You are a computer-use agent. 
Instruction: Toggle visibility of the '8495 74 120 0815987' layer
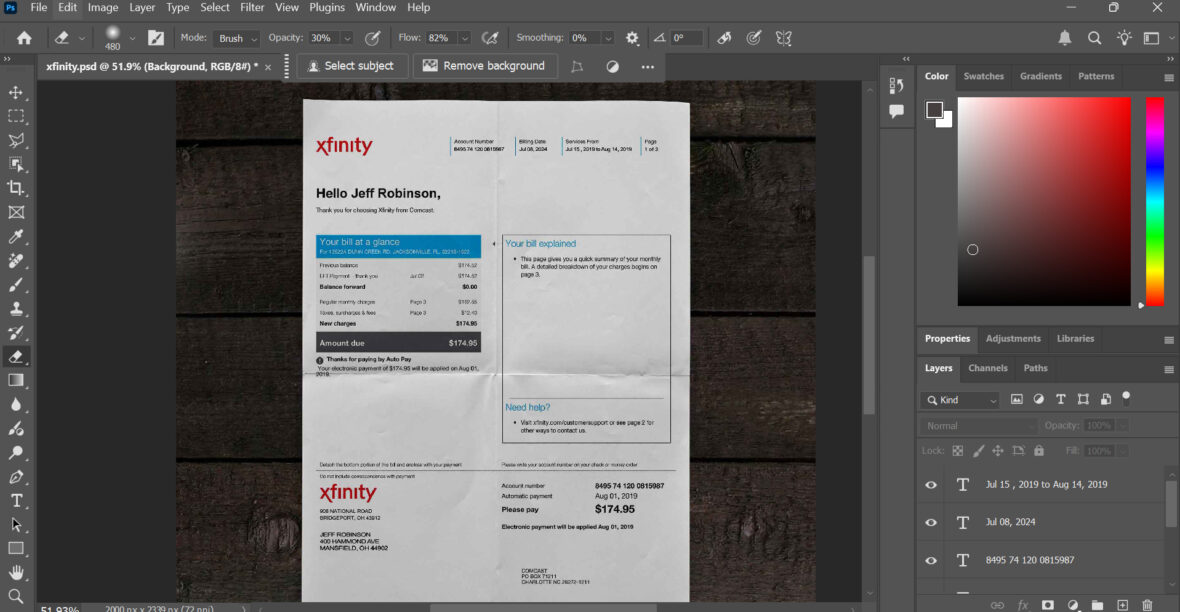pyautogui.click(x=930, y=560)
